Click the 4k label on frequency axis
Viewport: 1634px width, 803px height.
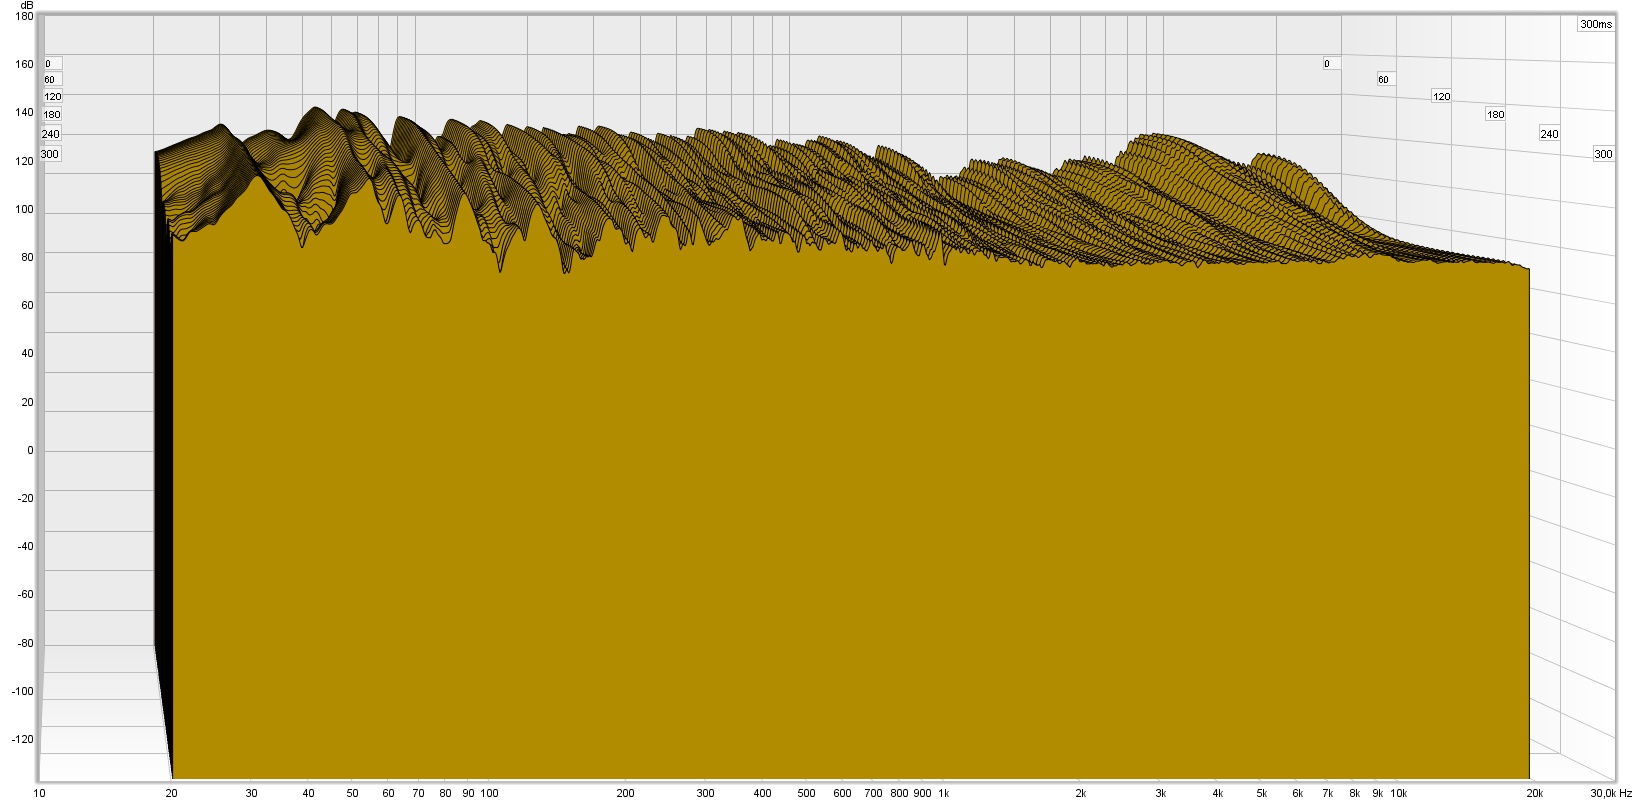1217,794
